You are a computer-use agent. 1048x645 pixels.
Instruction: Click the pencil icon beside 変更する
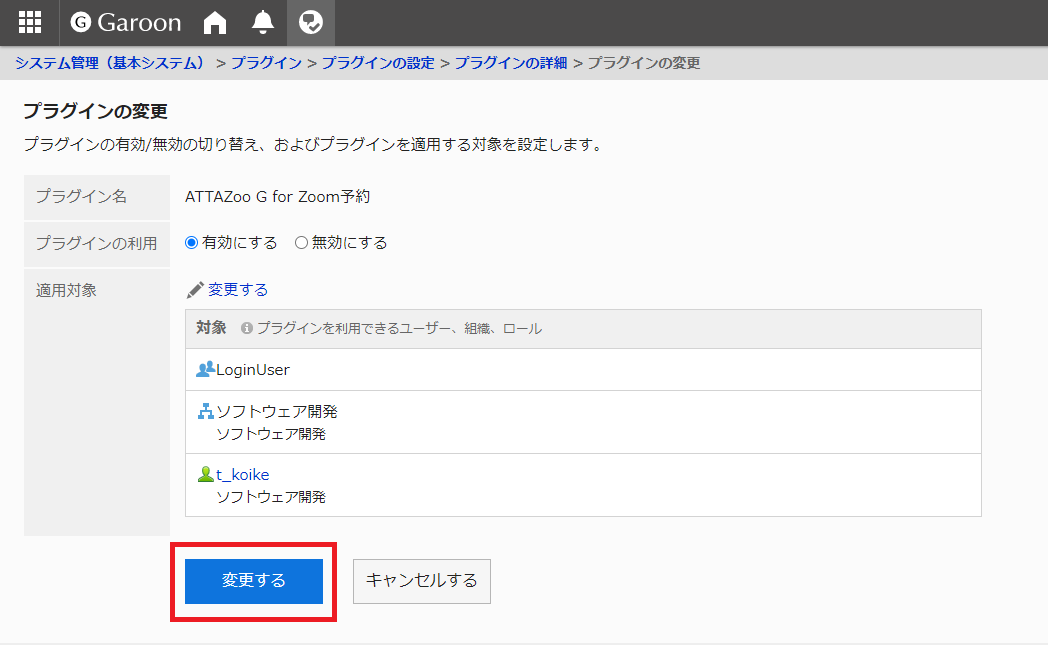195,290
